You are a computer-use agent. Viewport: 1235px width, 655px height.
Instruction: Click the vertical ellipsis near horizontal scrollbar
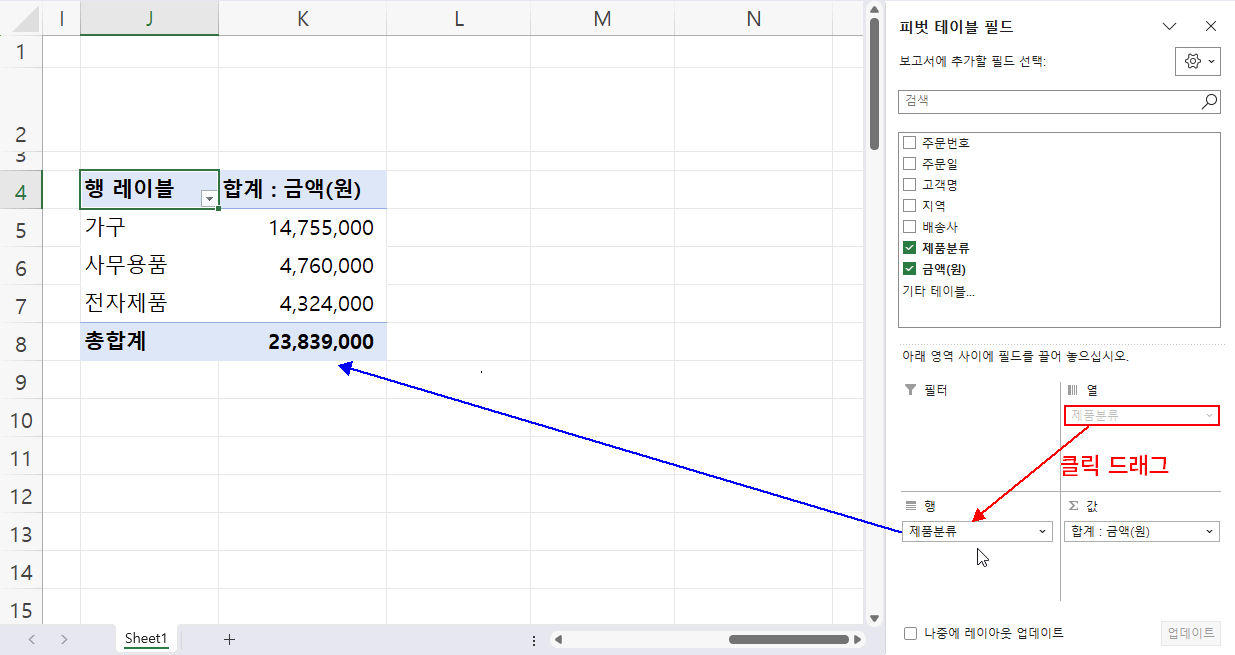533,638
